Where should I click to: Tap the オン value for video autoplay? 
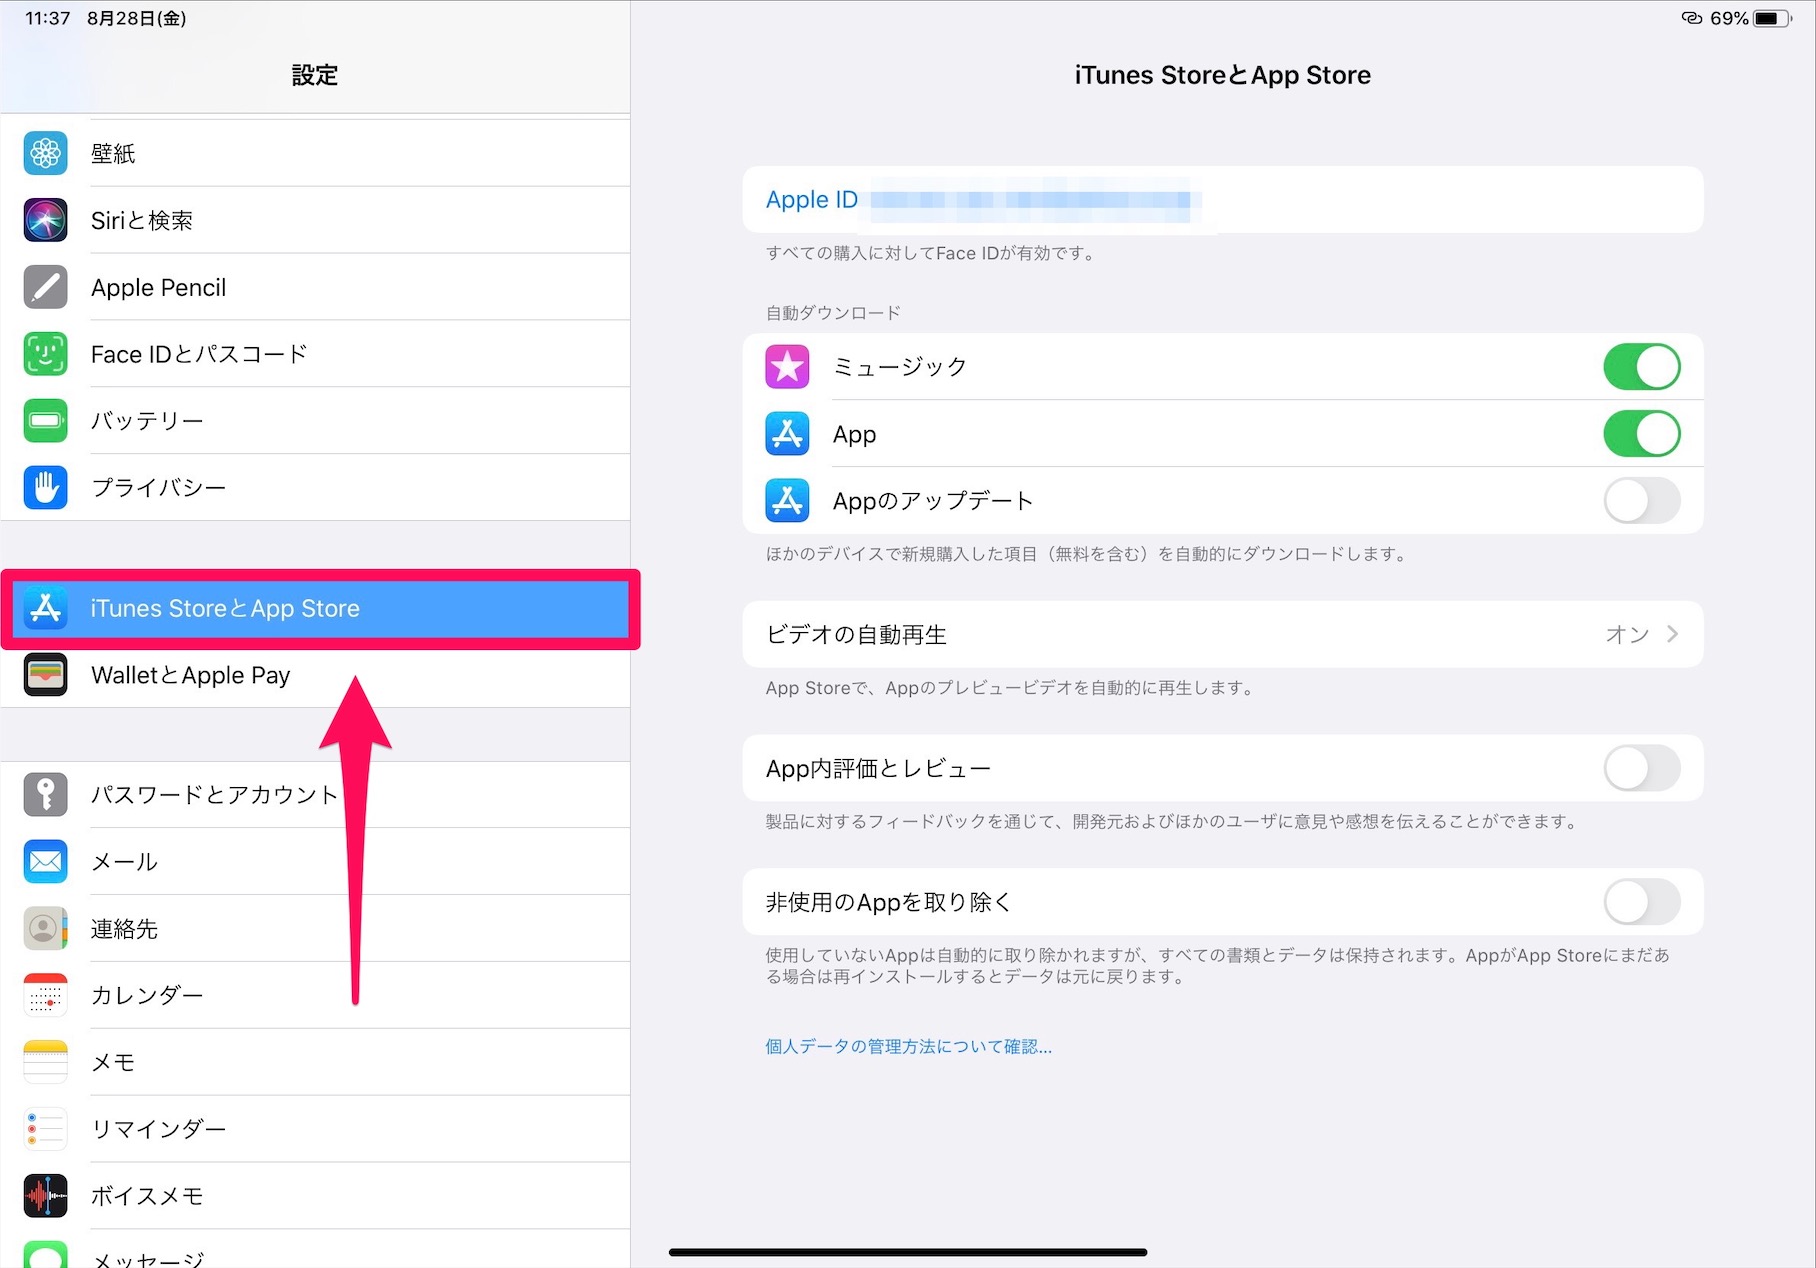[1627, 634]
